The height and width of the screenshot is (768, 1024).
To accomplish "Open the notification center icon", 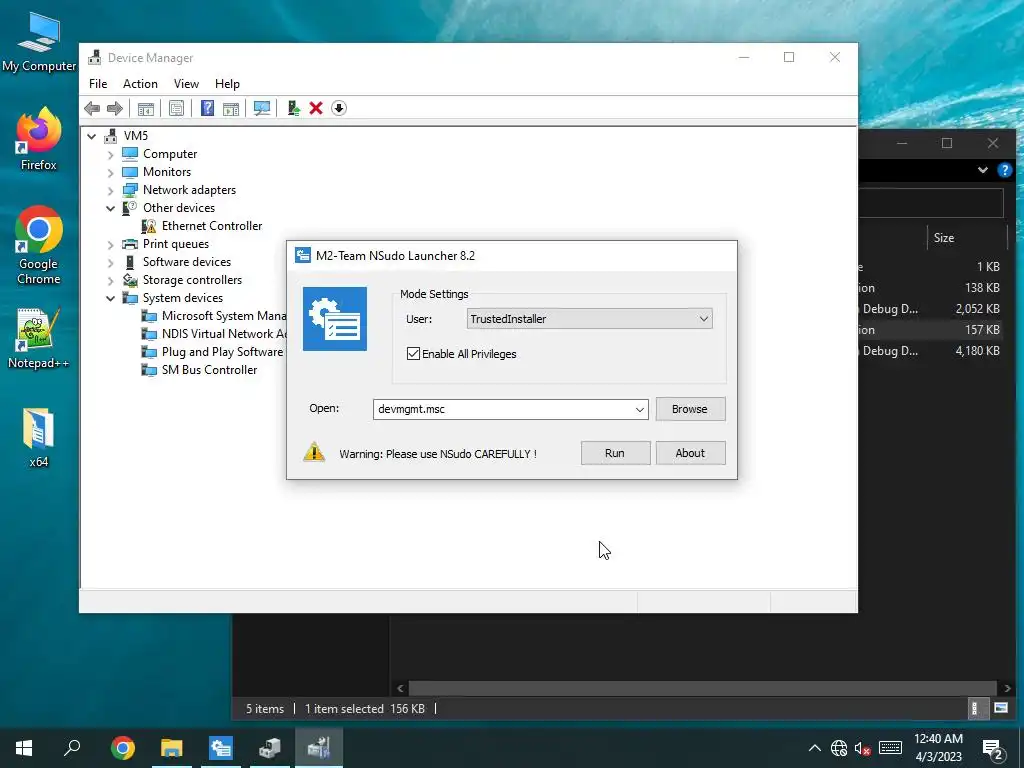I will coord(993,749).
